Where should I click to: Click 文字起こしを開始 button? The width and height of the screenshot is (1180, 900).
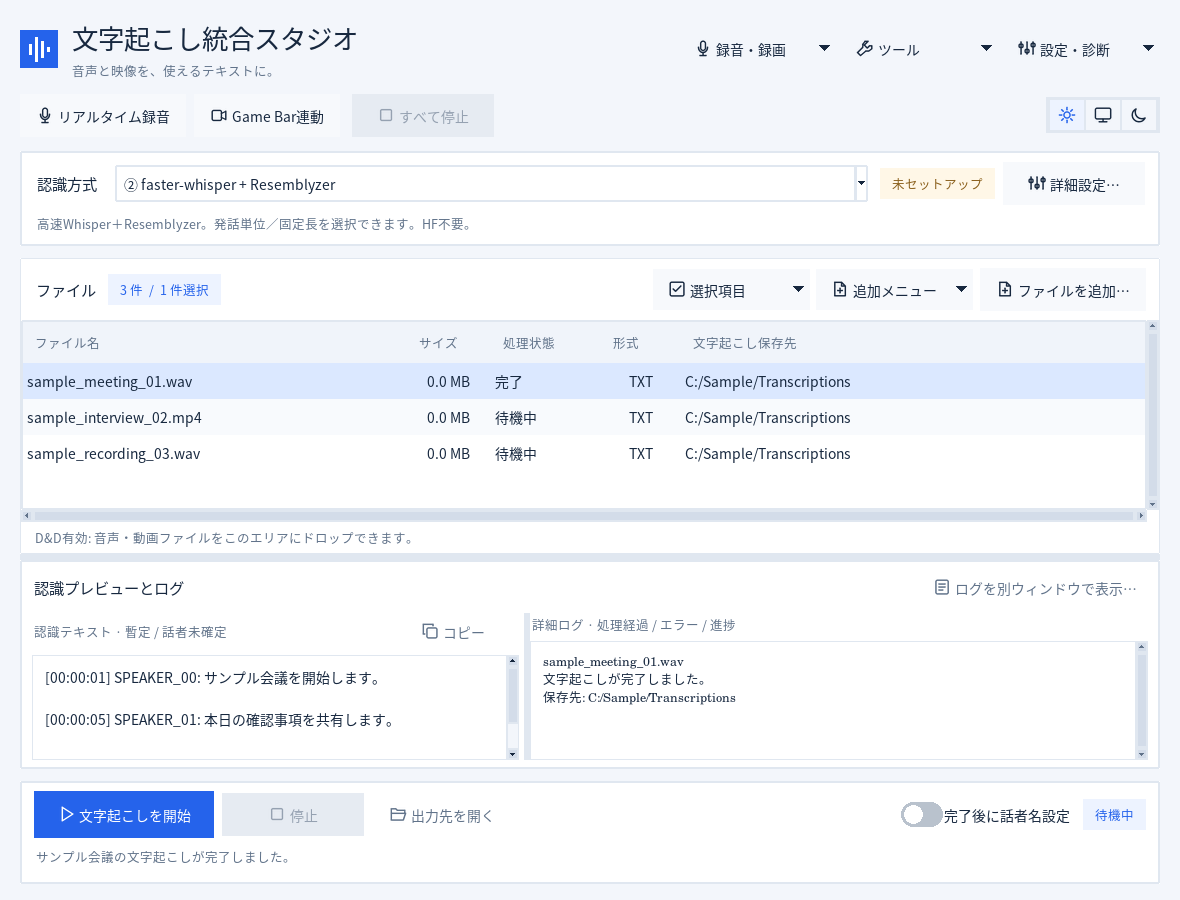[x=124, y=815]
